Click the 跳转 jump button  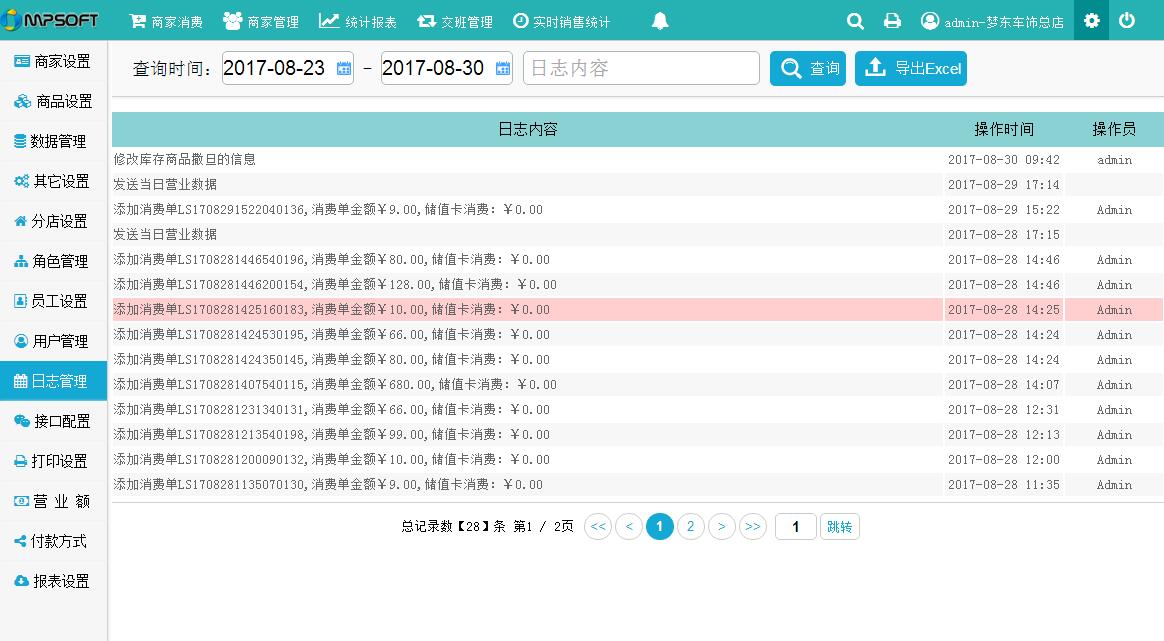tap(839, 526)
